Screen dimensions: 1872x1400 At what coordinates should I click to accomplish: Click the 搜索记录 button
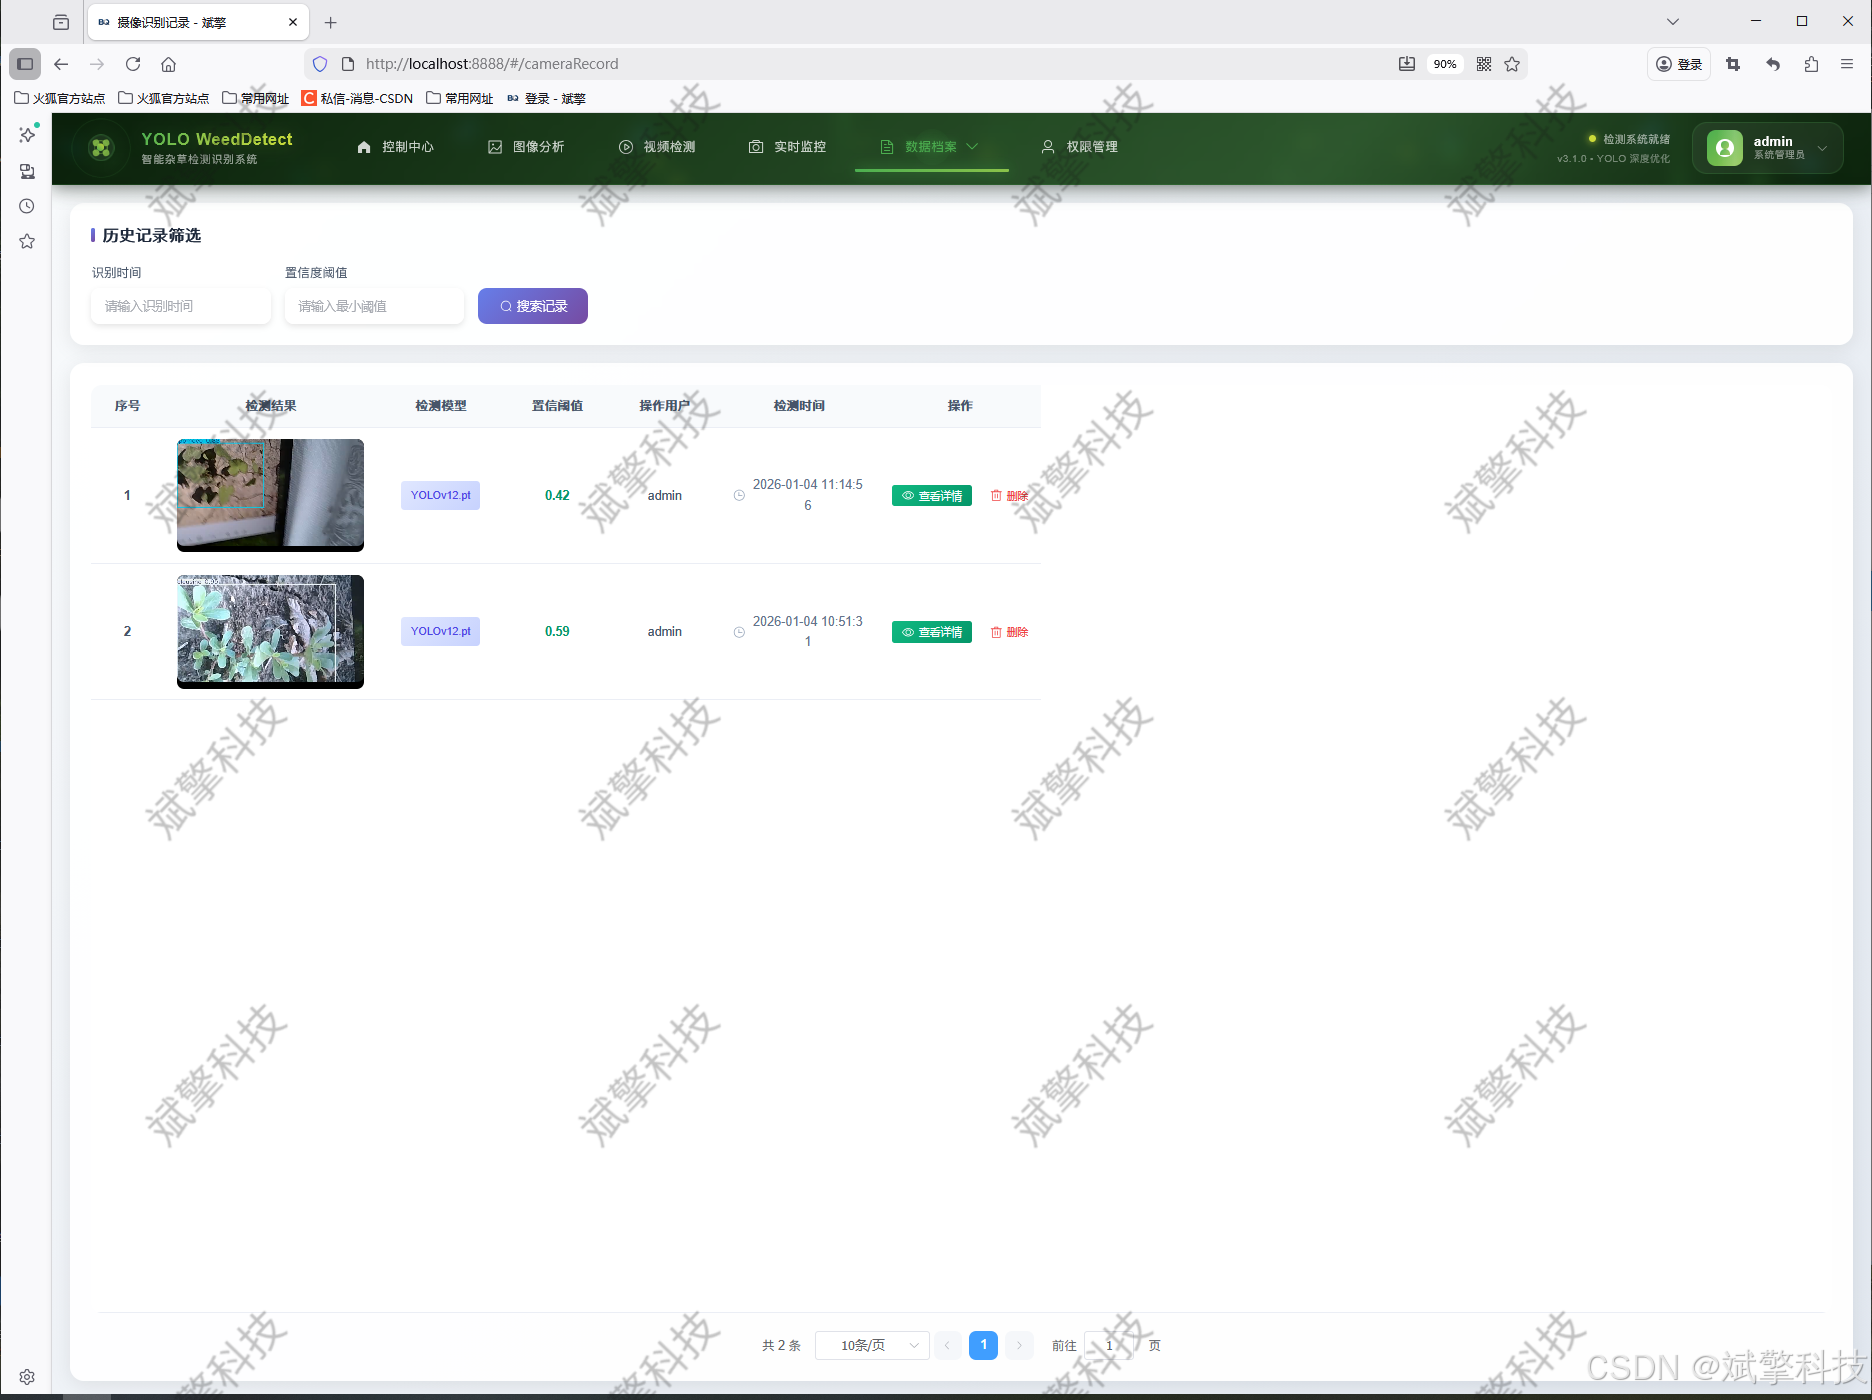pos(533,306)
